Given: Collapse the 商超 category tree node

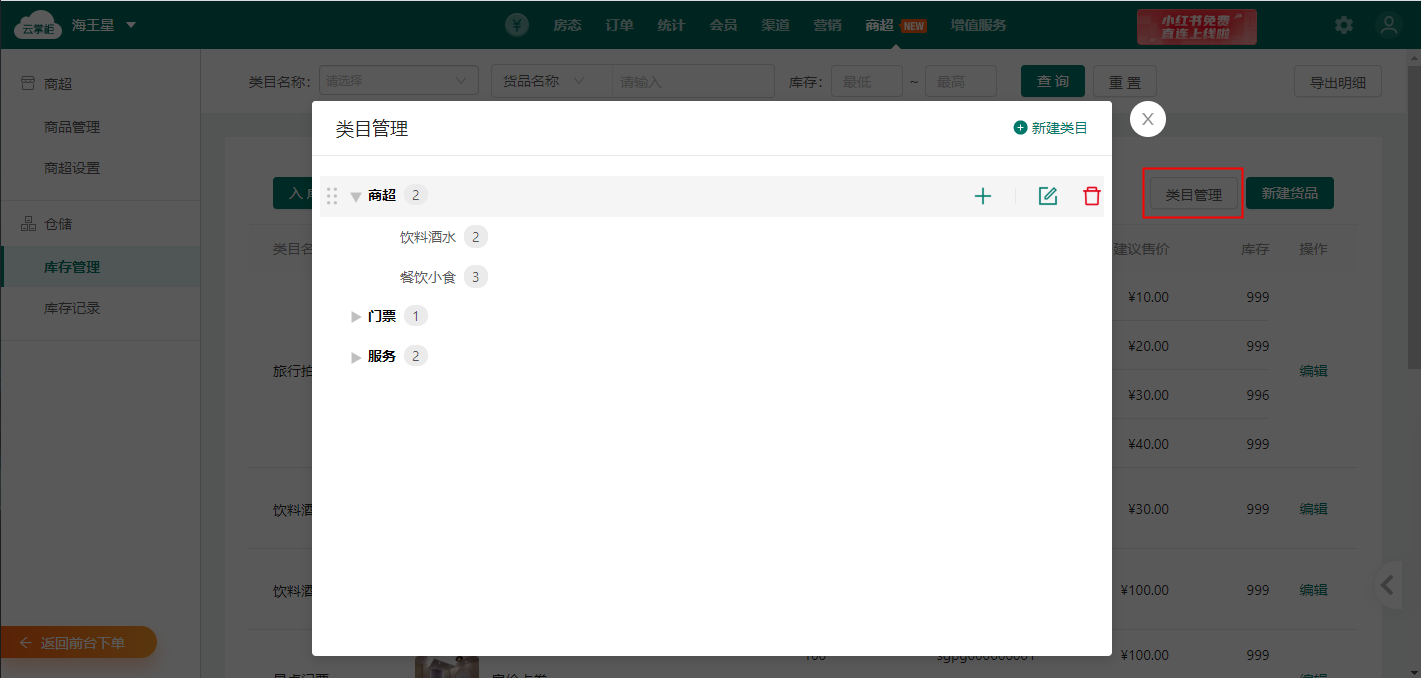Looking at the screenshot, I should [355, 197].
